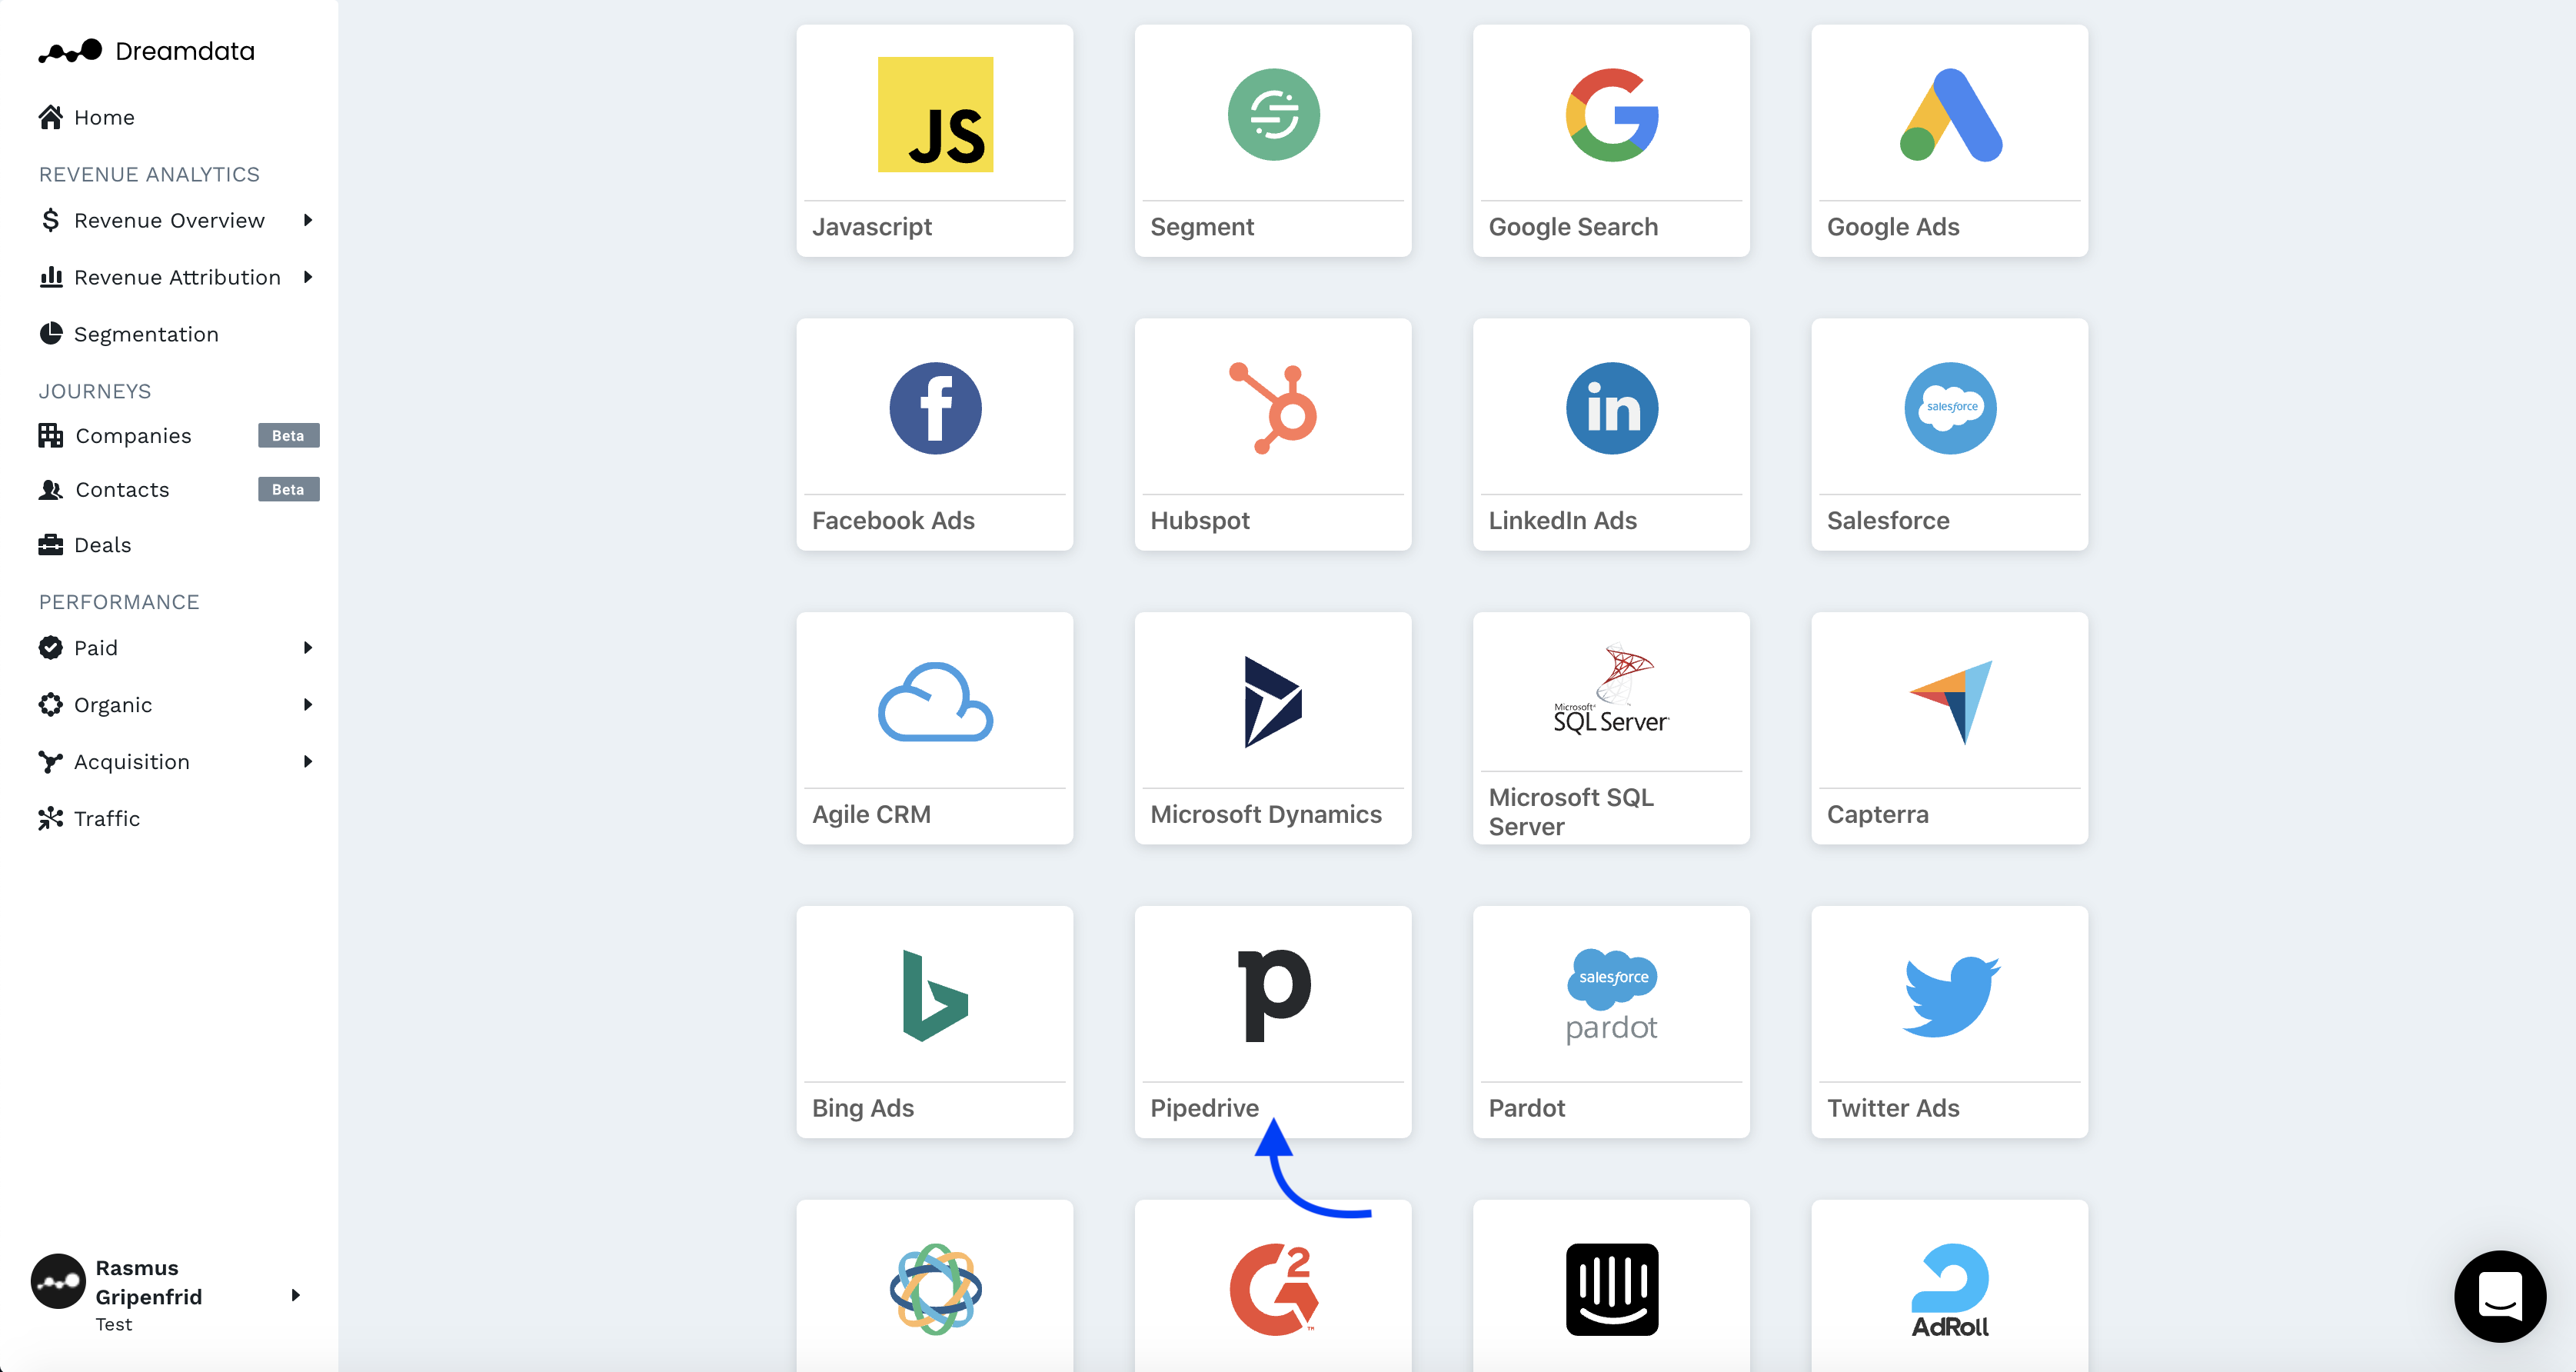Image resolution: width=2576 pixels, height=1372 pixels.
Task: Click the Hubspot card label
Action: (x=1200, y=521)
